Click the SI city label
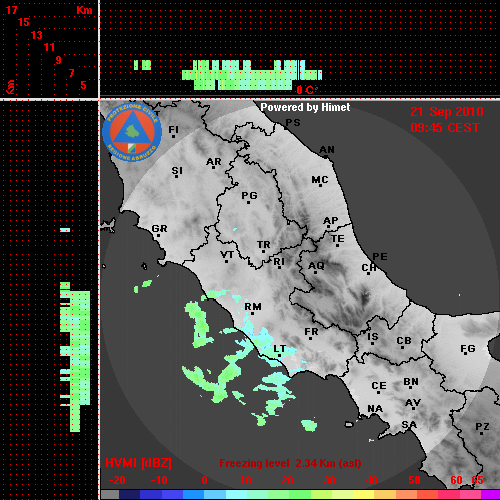The width and height of the screenshot is (500, 500). point(177,171)
